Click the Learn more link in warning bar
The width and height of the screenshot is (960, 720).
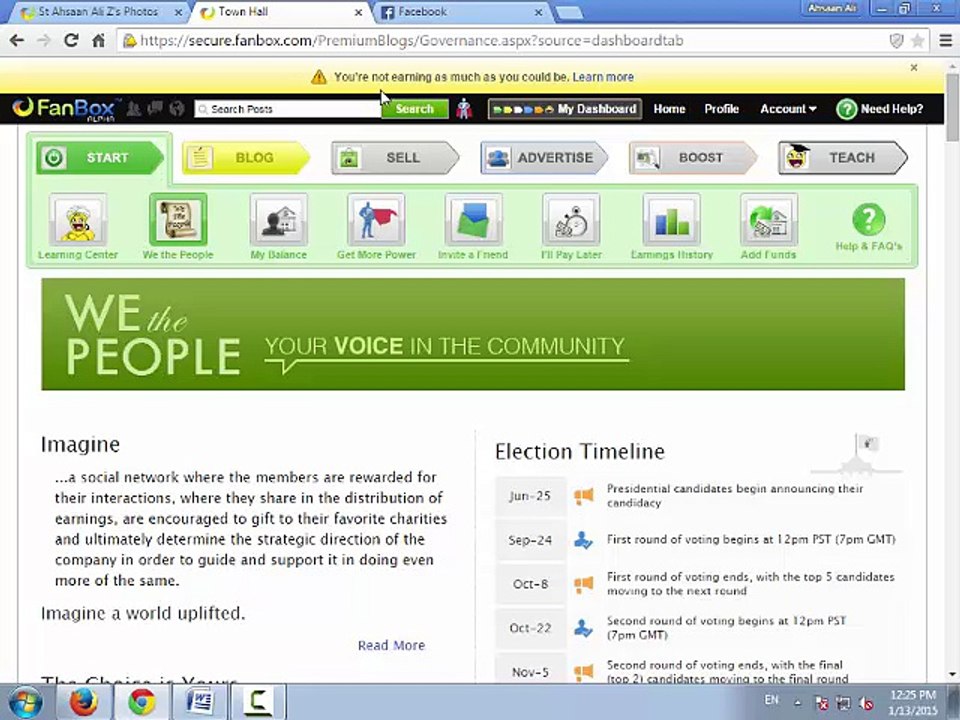603,77
